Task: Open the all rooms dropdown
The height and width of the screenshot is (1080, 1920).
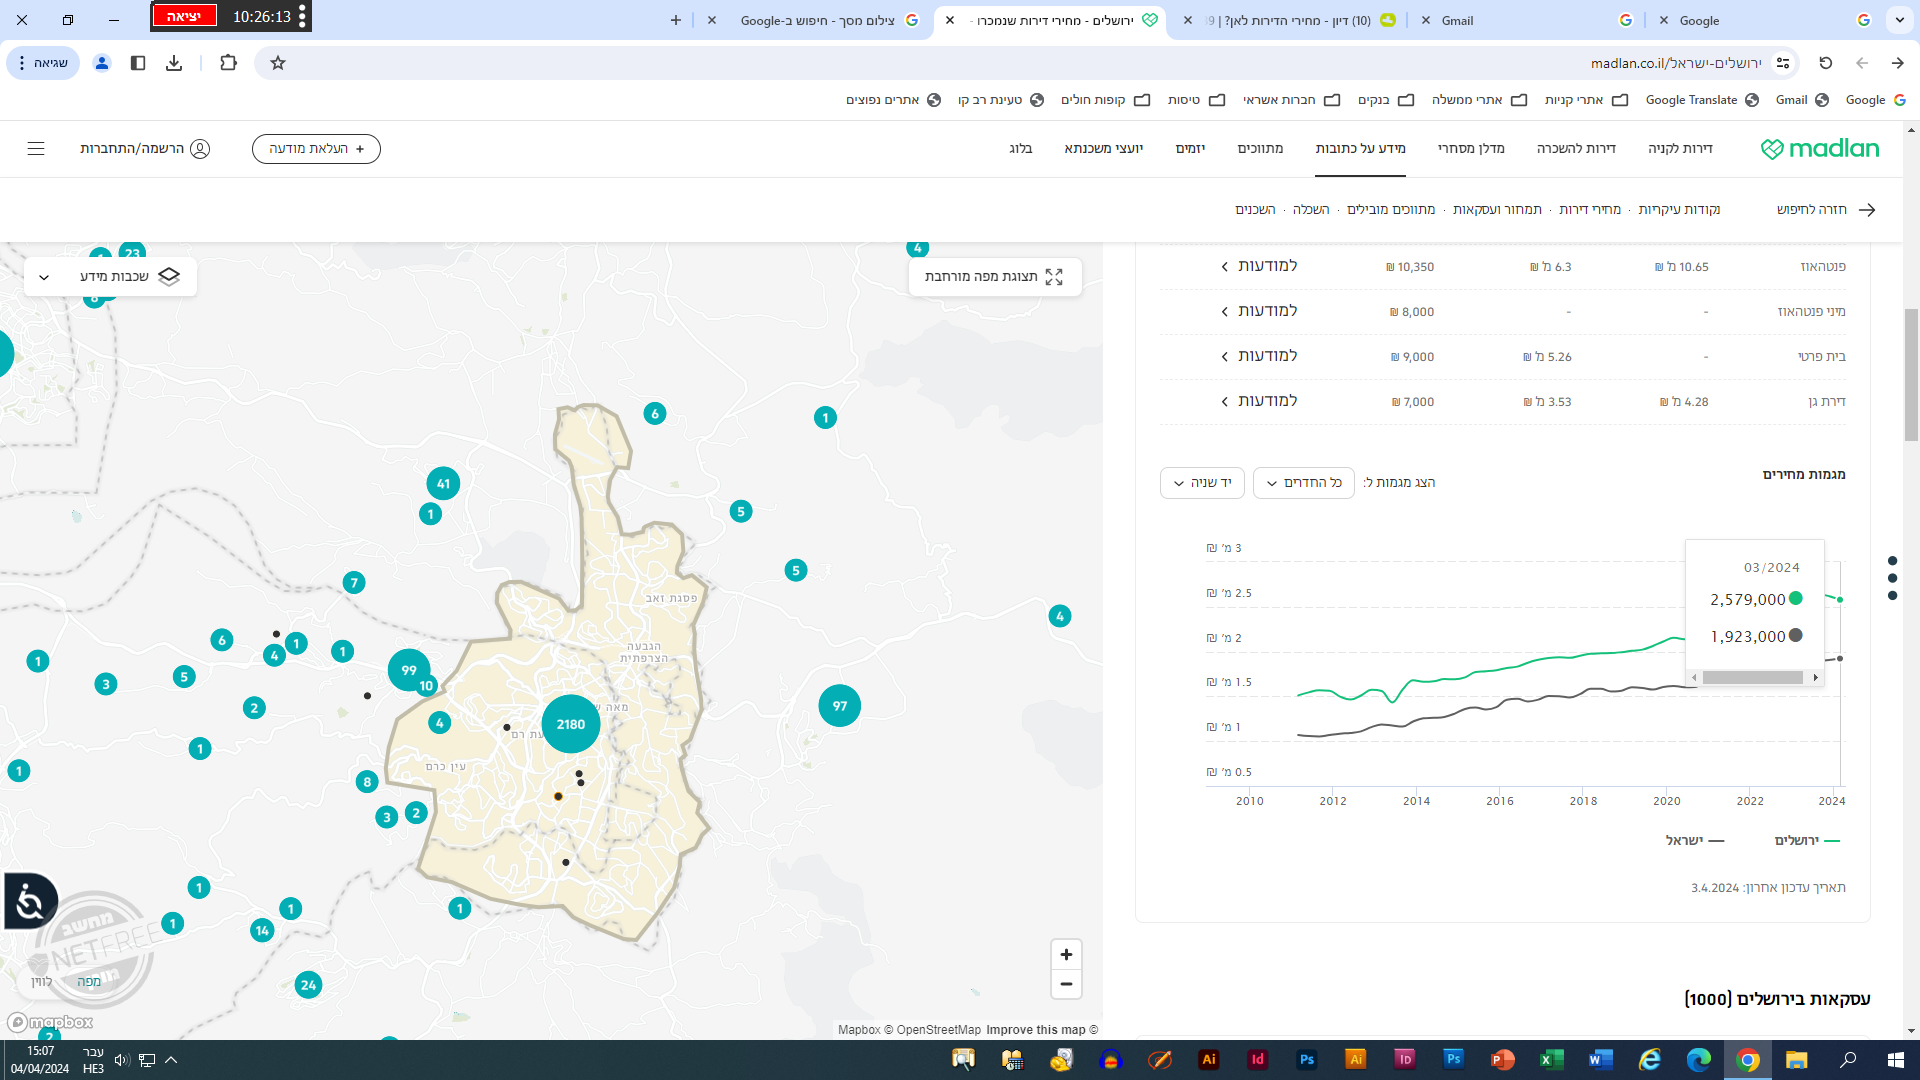Action: coord(1303,483)
